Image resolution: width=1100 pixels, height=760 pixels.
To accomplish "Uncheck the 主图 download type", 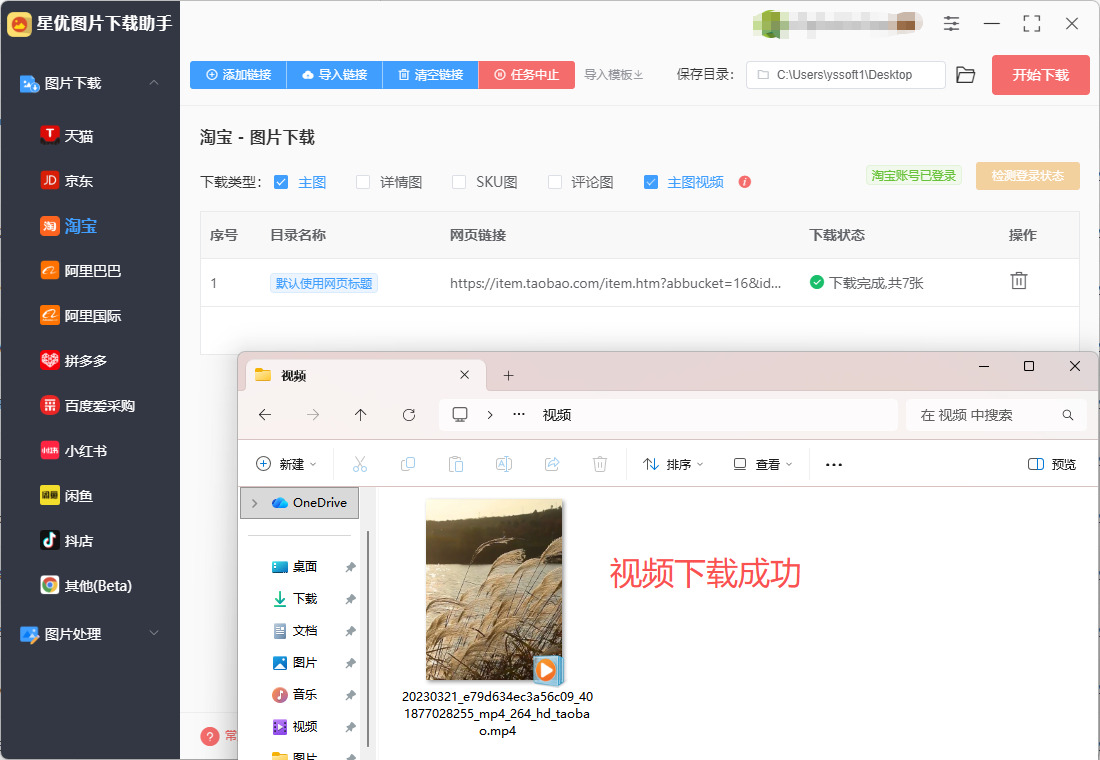I will 281,182.
